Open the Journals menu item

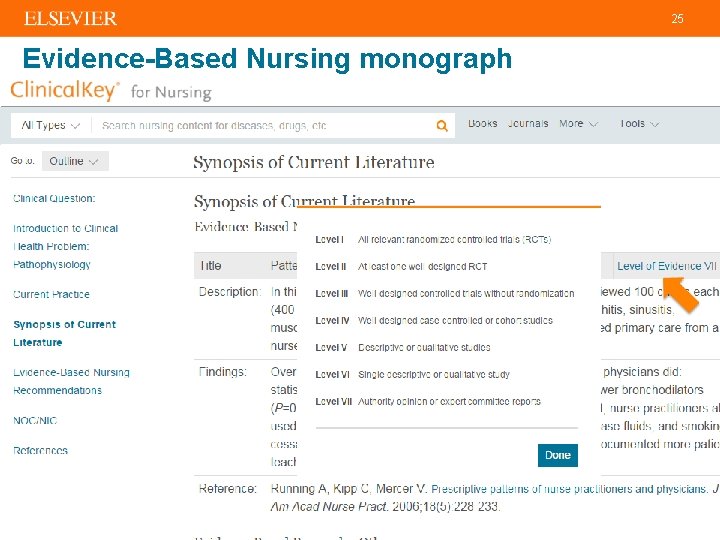point(528,124)
